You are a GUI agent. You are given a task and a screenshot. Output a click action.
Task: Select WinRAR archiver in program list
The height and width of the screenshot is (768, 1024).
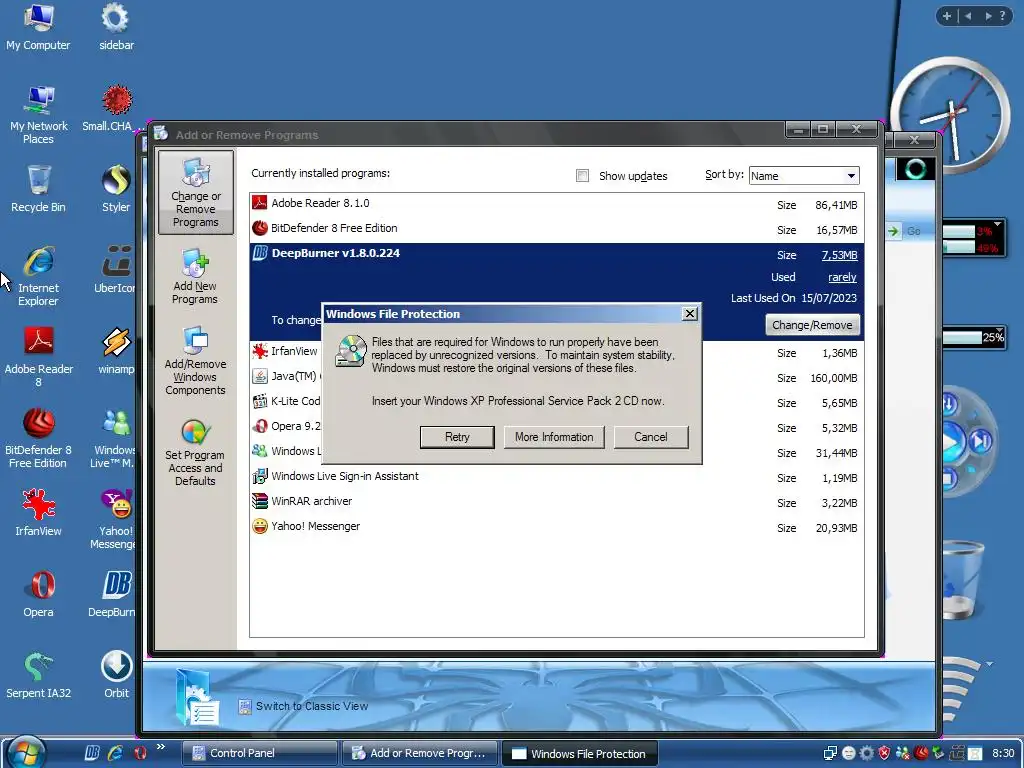click(x=556, y=502)
